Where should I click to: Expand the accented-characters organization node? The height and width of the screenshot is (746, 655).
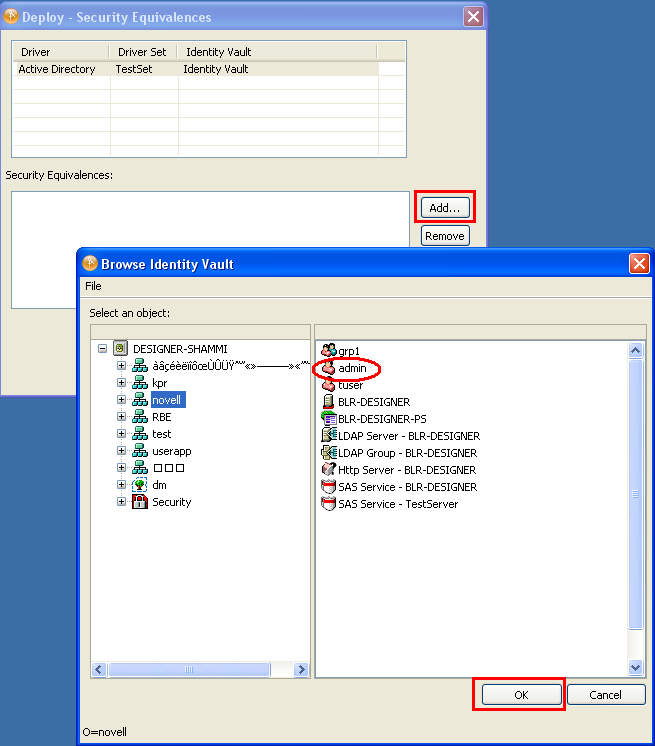click(121, 365)
